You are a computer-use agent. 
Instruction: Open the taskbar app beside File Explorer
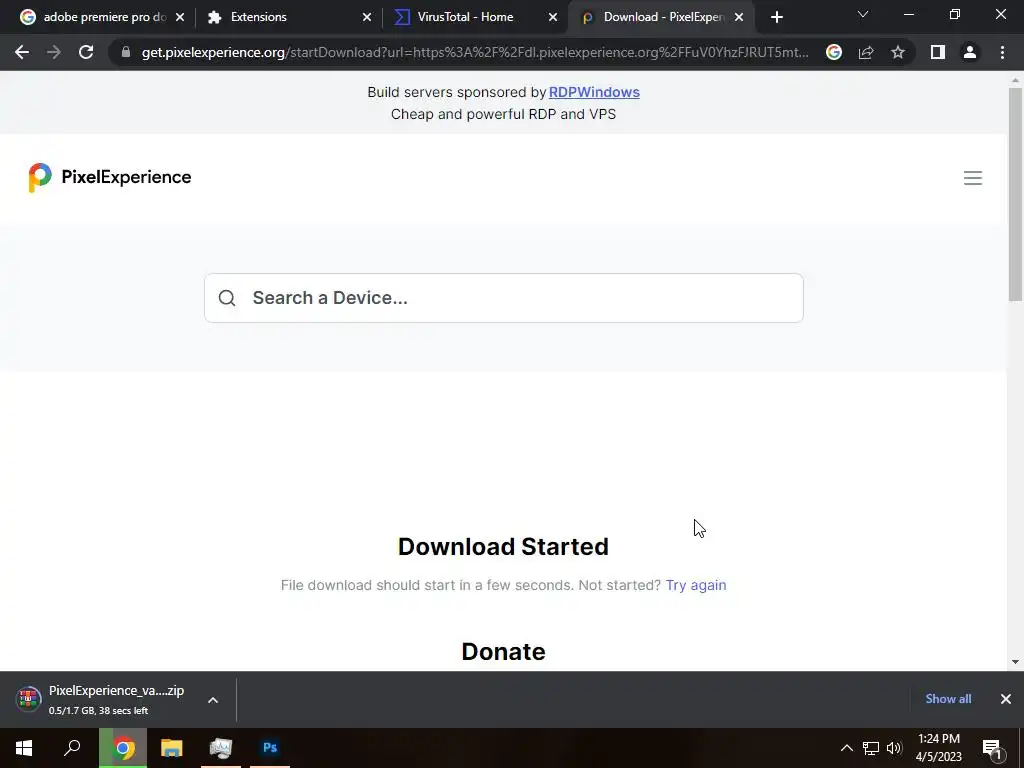(x=221, y=748)
